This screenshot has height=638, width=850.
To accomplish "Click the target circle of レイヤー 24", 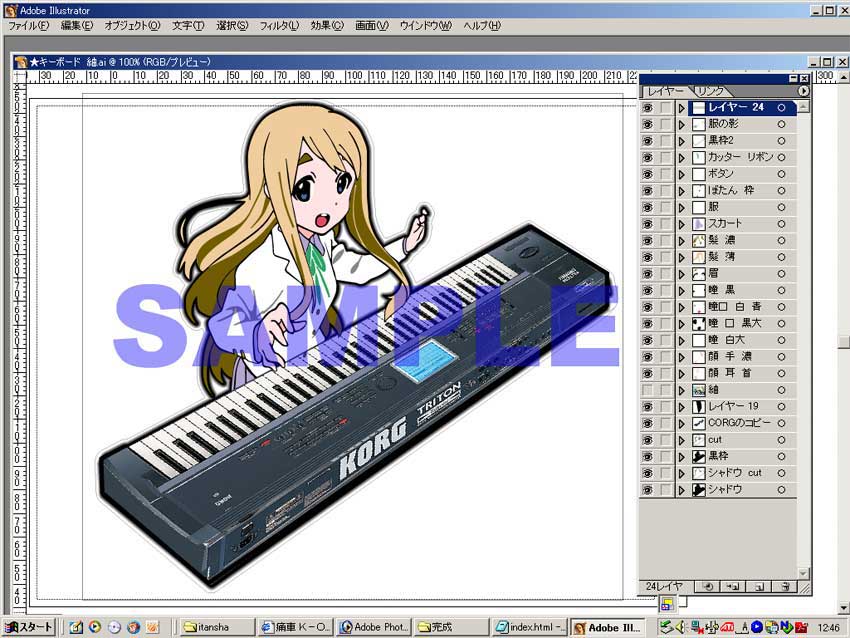I will click(x=781, y=108).
